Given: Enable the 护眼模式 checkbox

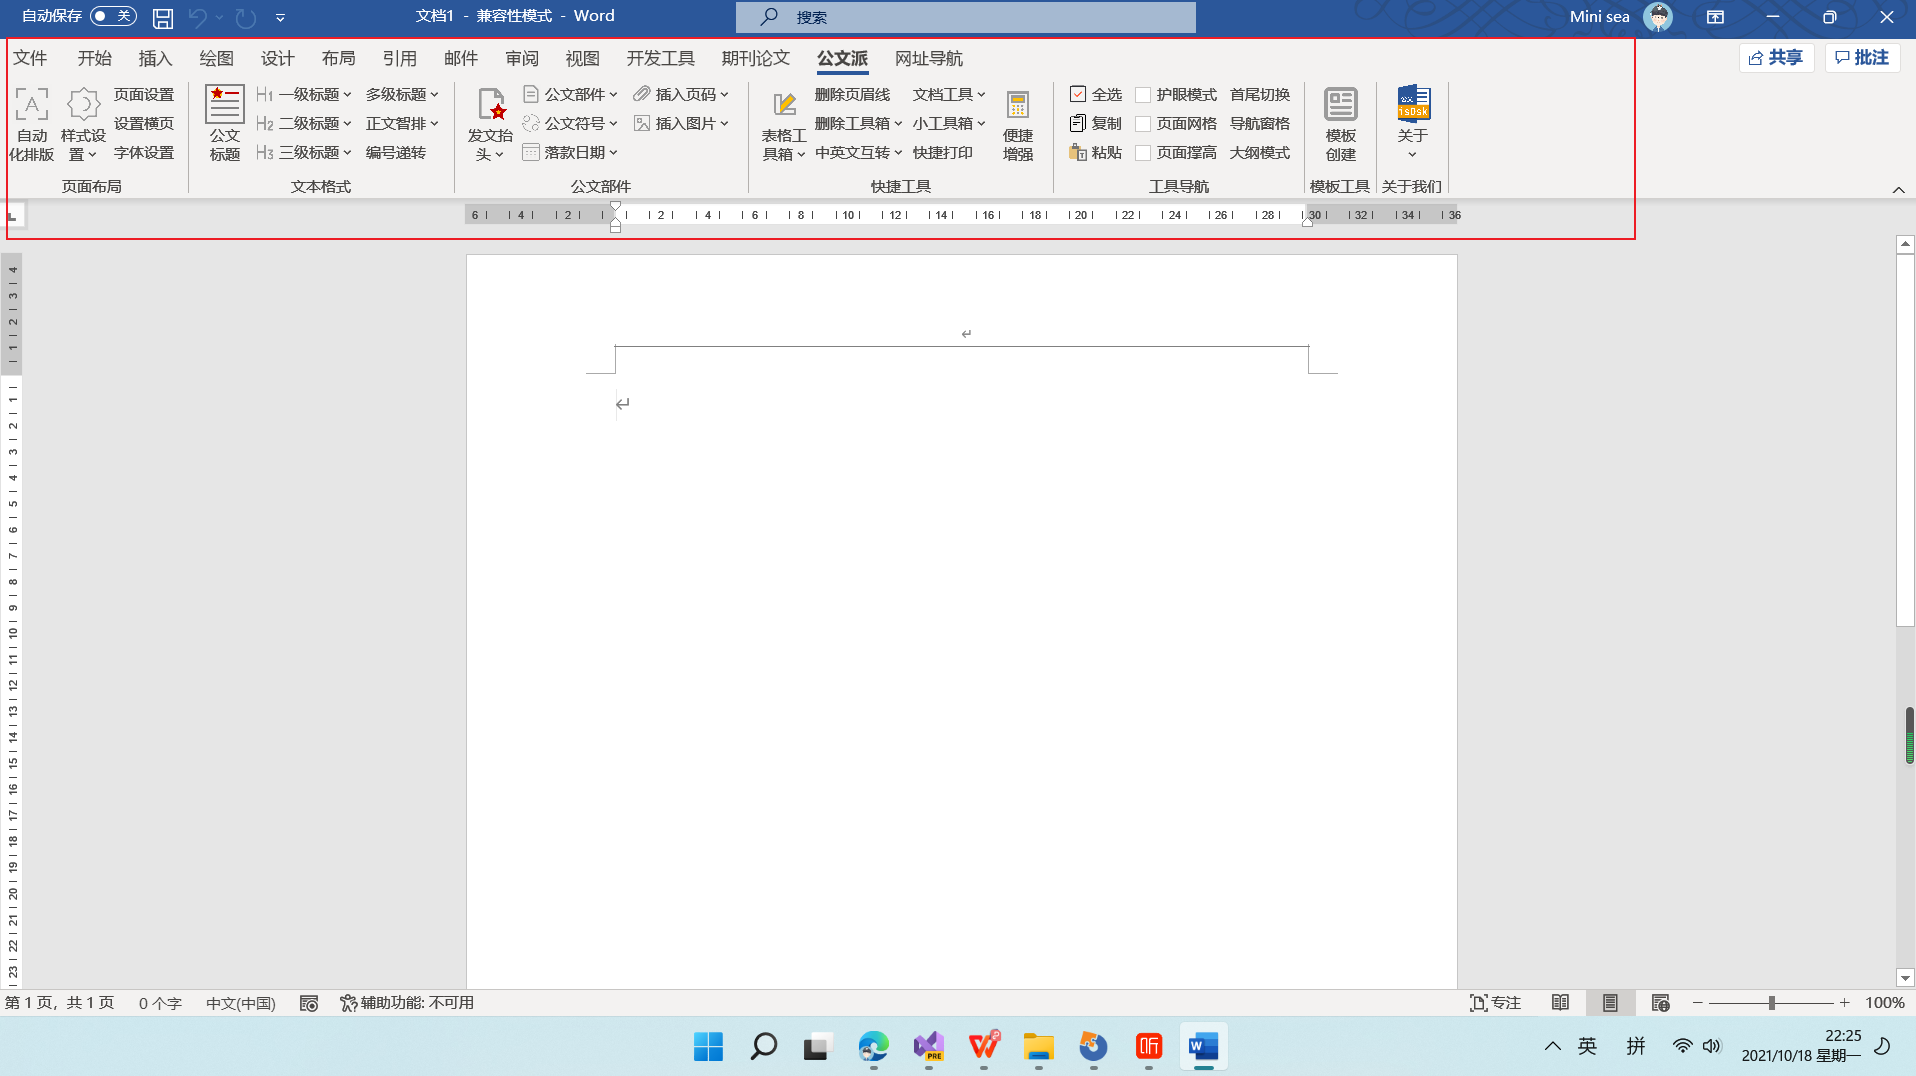Looking at the screenshot, I should tap(1143, 95).
